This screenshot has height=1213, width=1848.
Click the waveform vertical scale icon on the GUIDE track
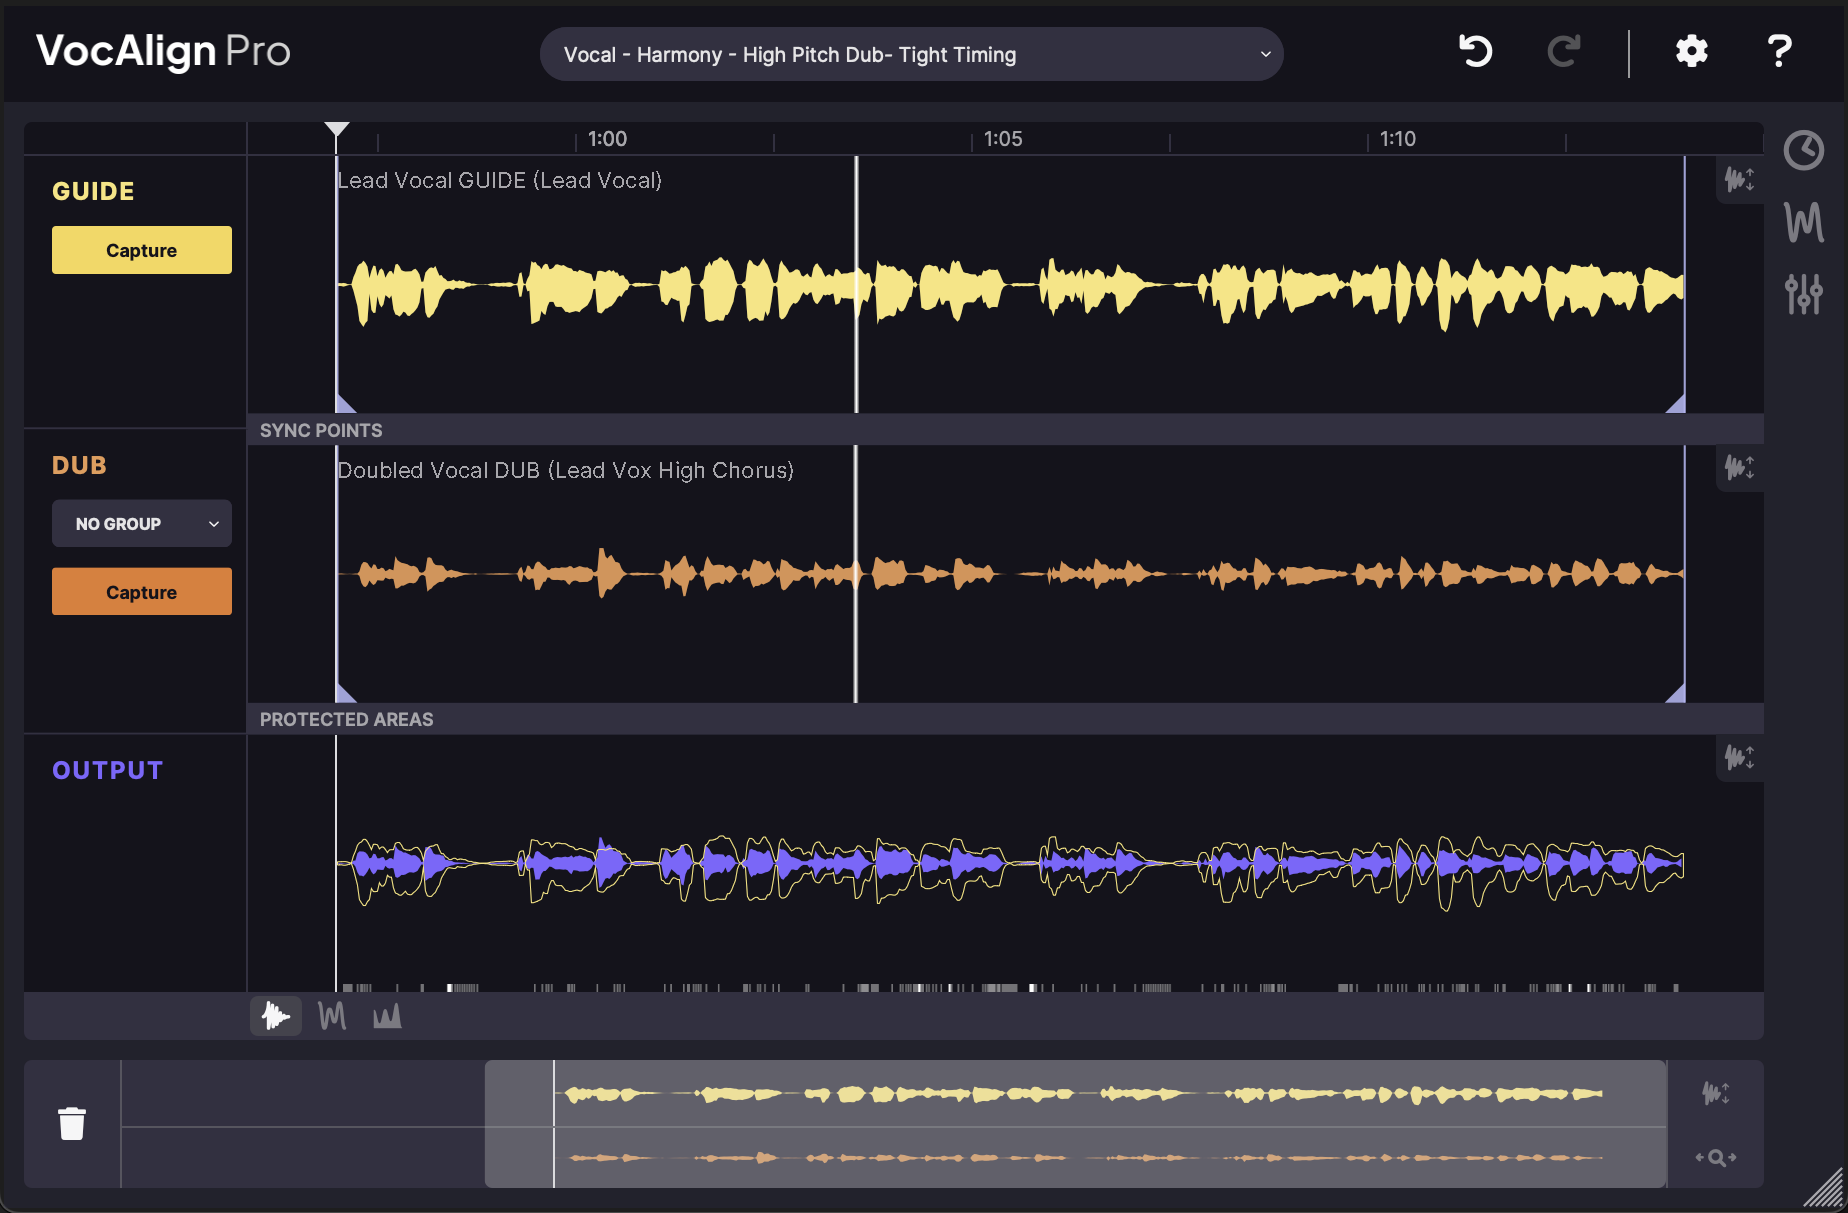tap(1740, 180)
